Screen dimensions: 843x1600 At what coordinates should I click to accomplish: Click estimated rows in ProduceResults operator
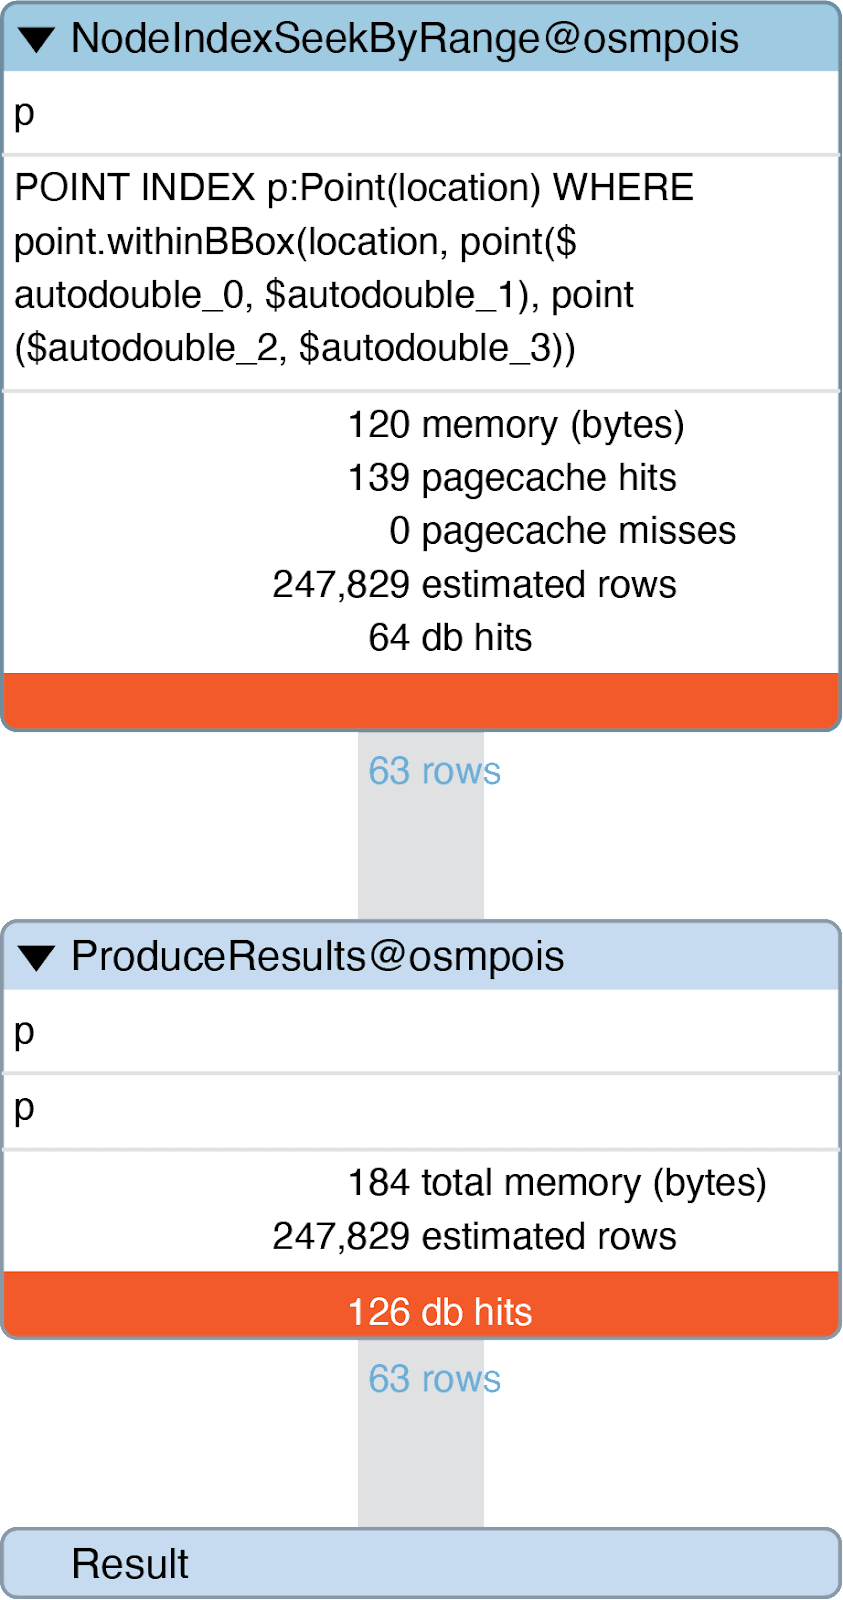(474, 1237)
